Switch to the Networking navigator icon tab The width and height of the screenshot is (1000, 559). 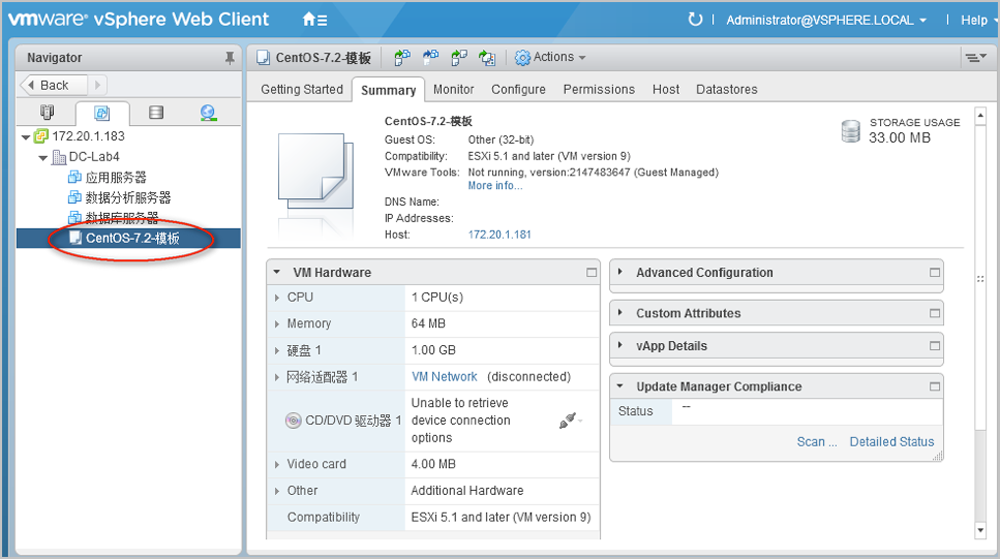pos(207,112)
